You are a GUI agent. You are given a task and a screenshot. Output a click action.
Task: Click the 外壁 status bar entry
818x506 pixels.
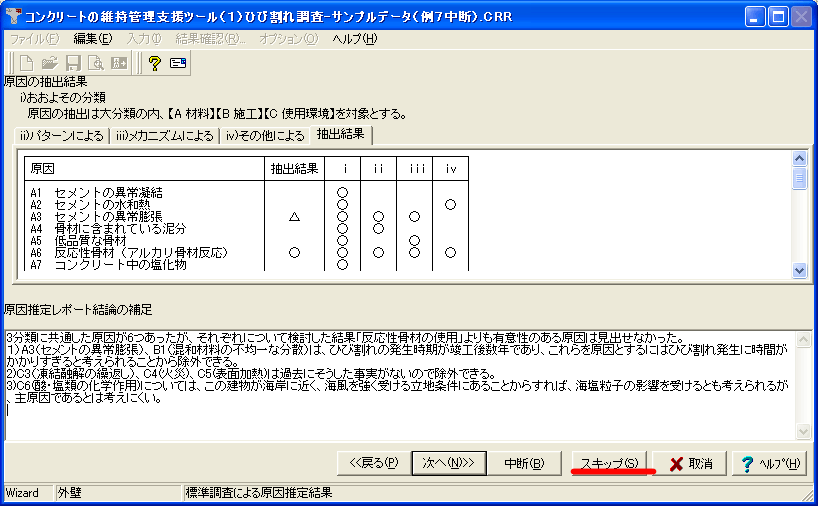118,493
